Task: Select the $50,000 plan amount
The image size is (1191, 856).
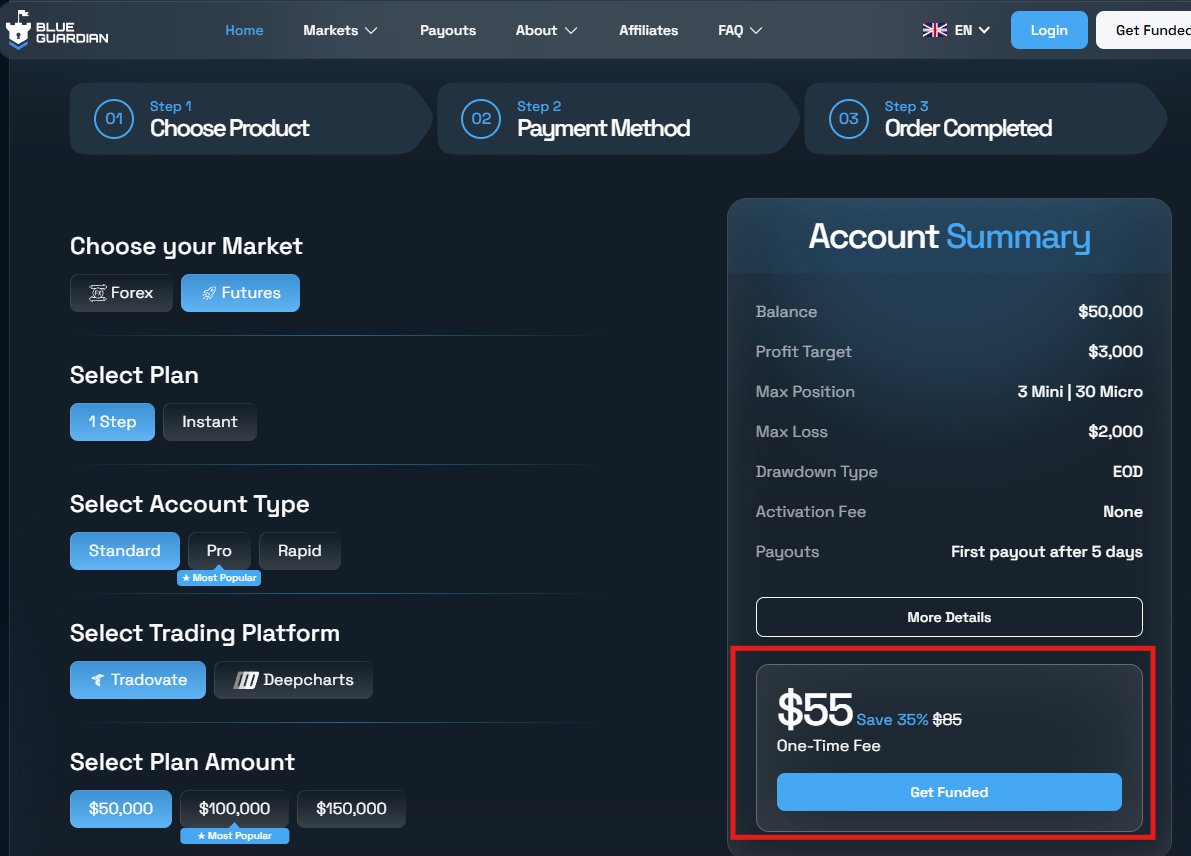Action: tap(121, 809)
